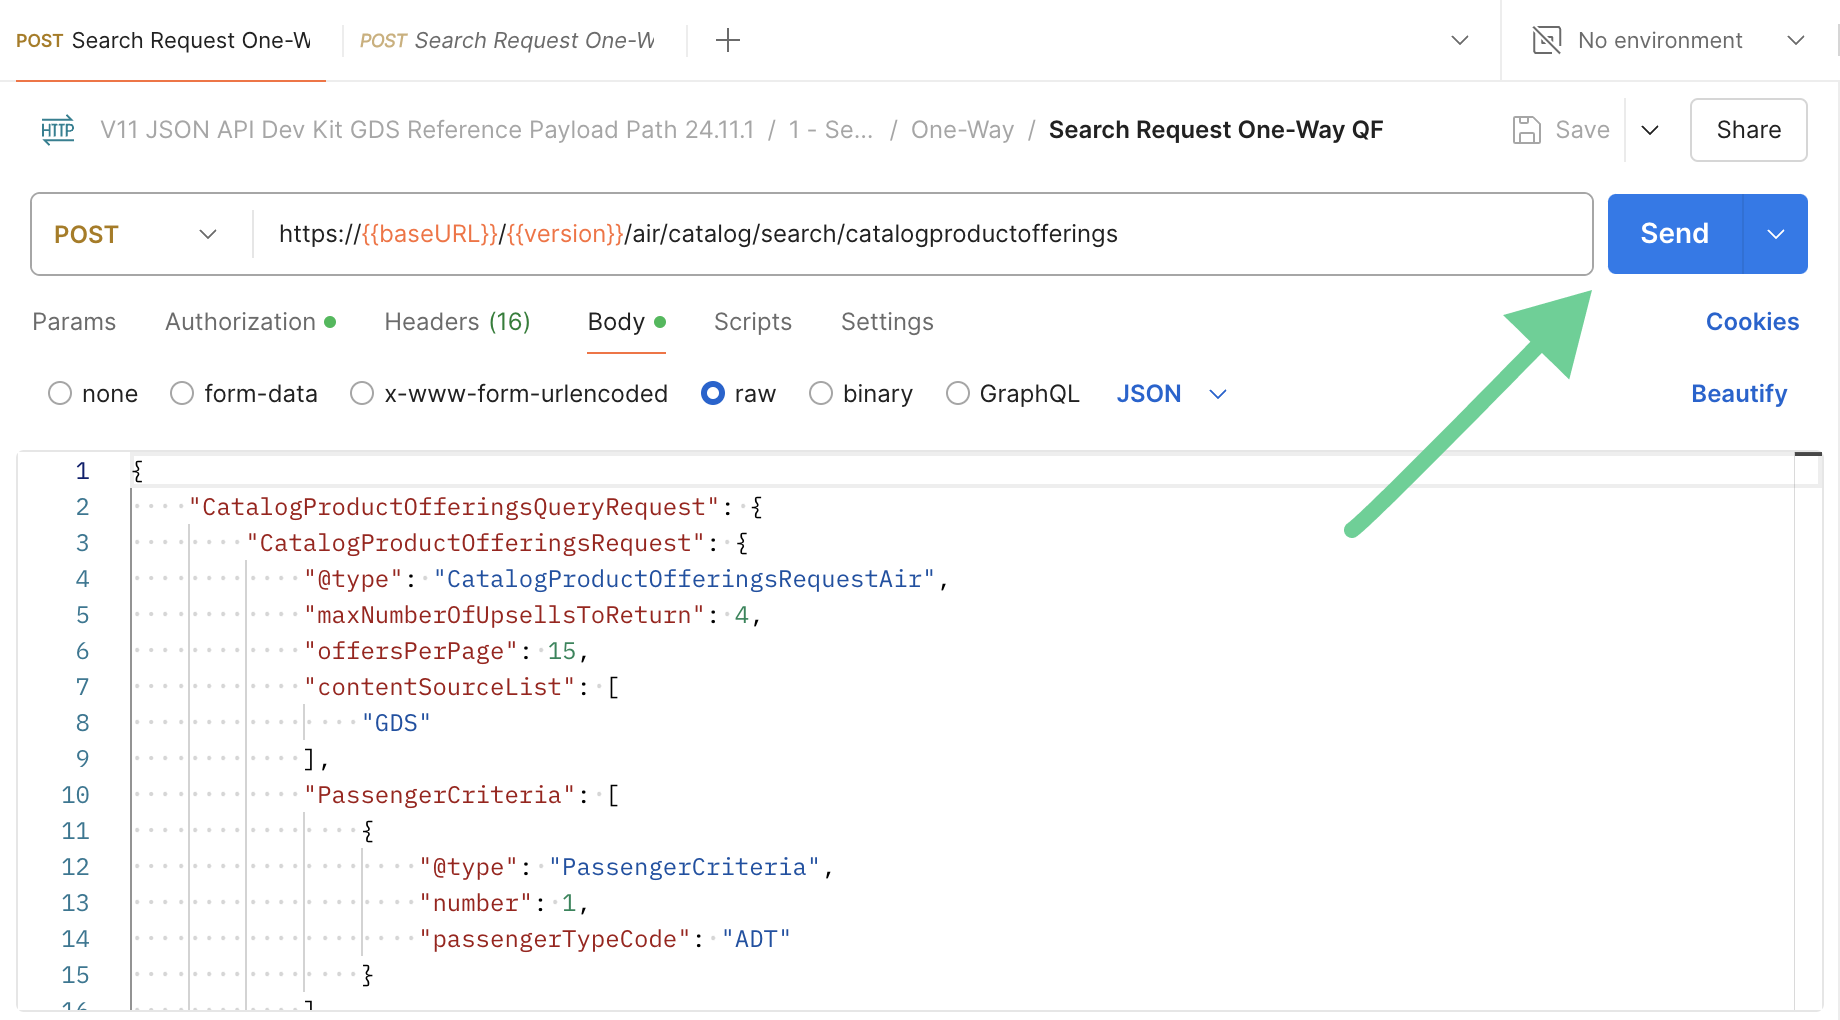Choose the binary body radio button
Viewport: 1840px width, 1020px height.
pyautogui.click(x=821, y=394)
